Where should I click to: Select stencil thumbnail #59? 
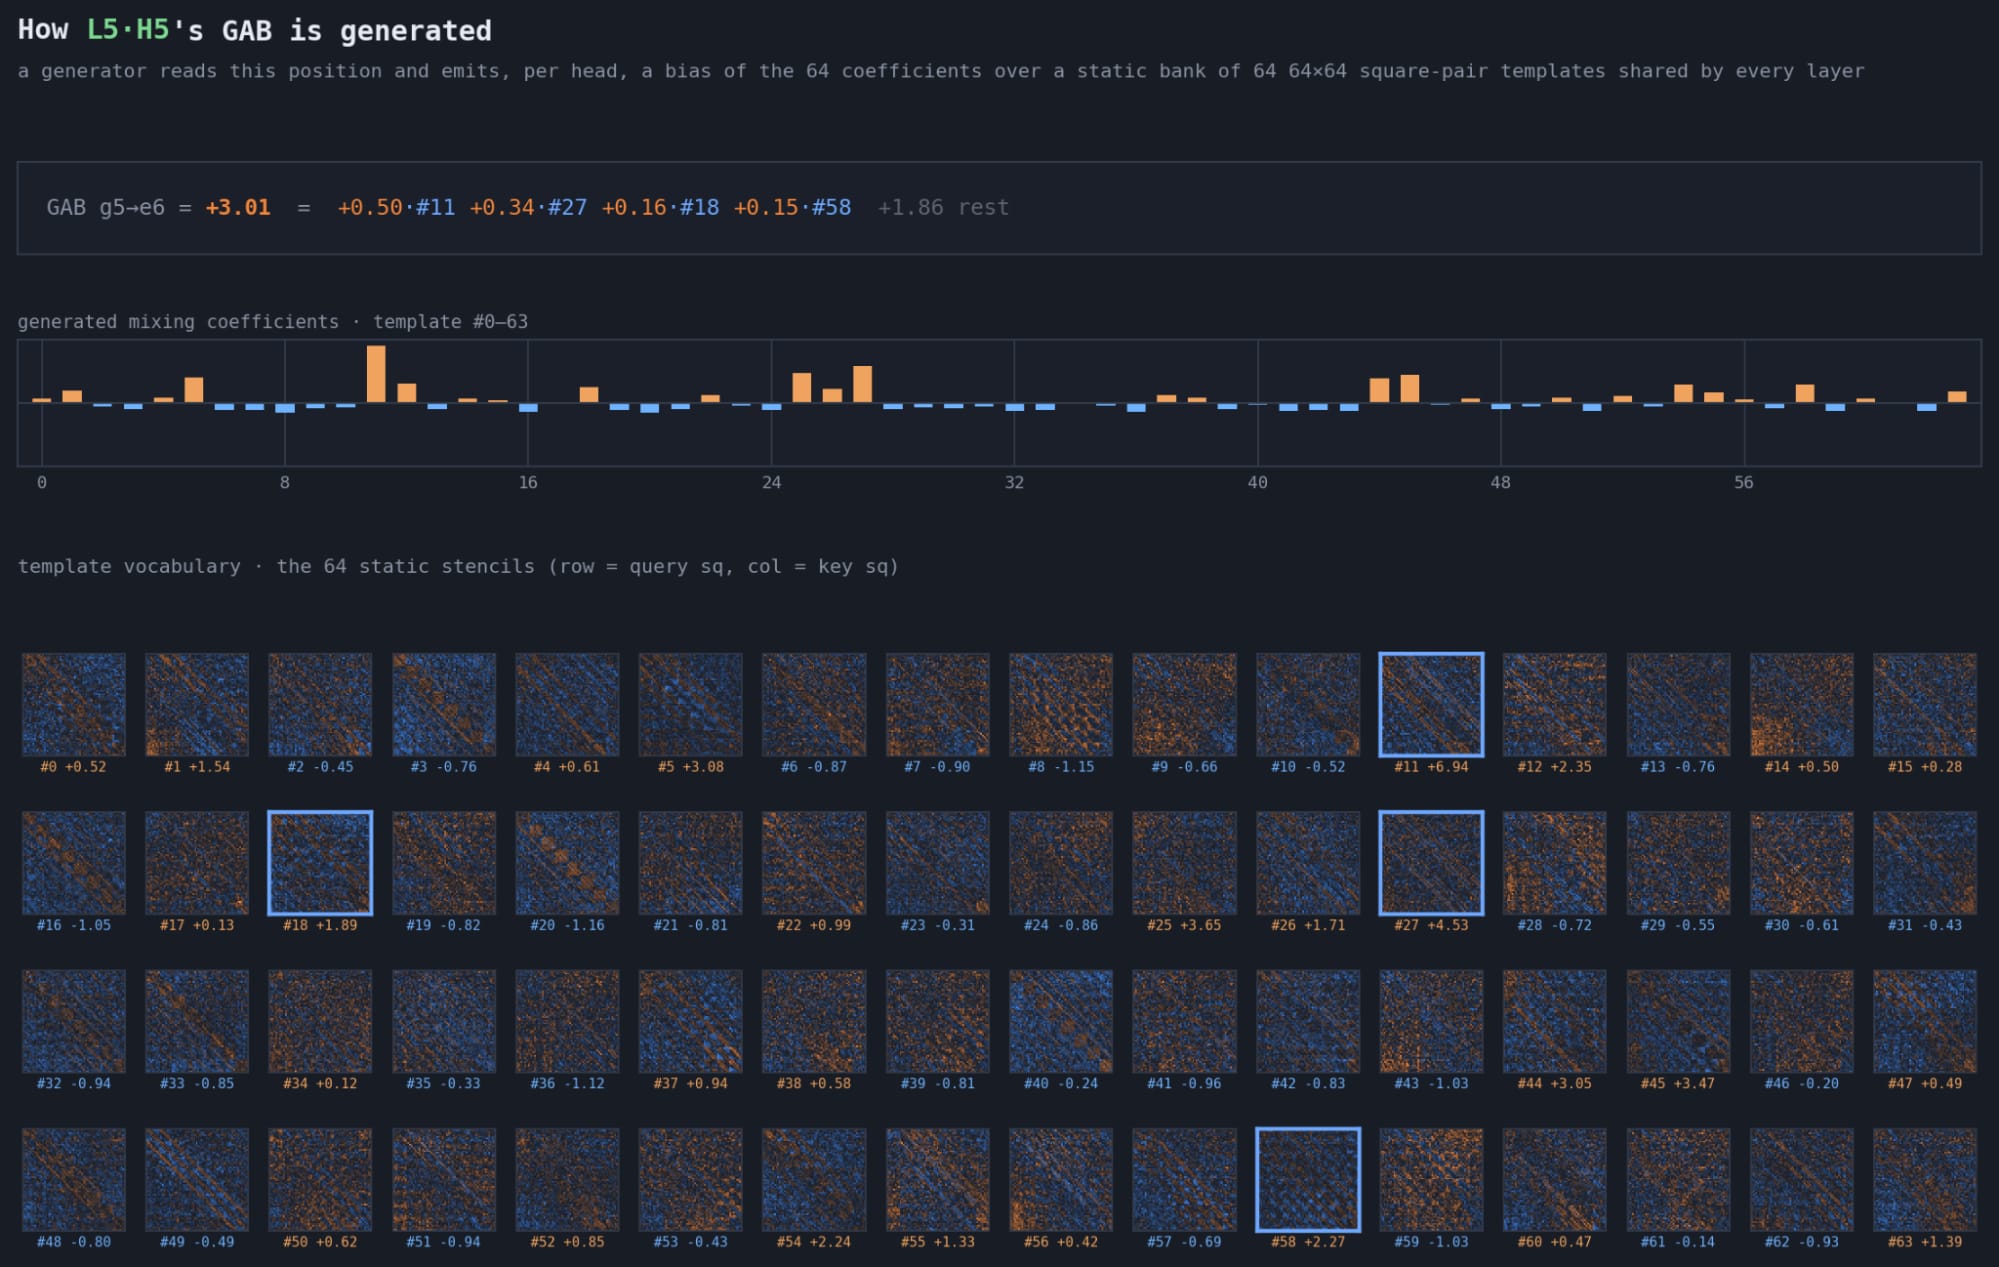click(x=1431, y=1180)
